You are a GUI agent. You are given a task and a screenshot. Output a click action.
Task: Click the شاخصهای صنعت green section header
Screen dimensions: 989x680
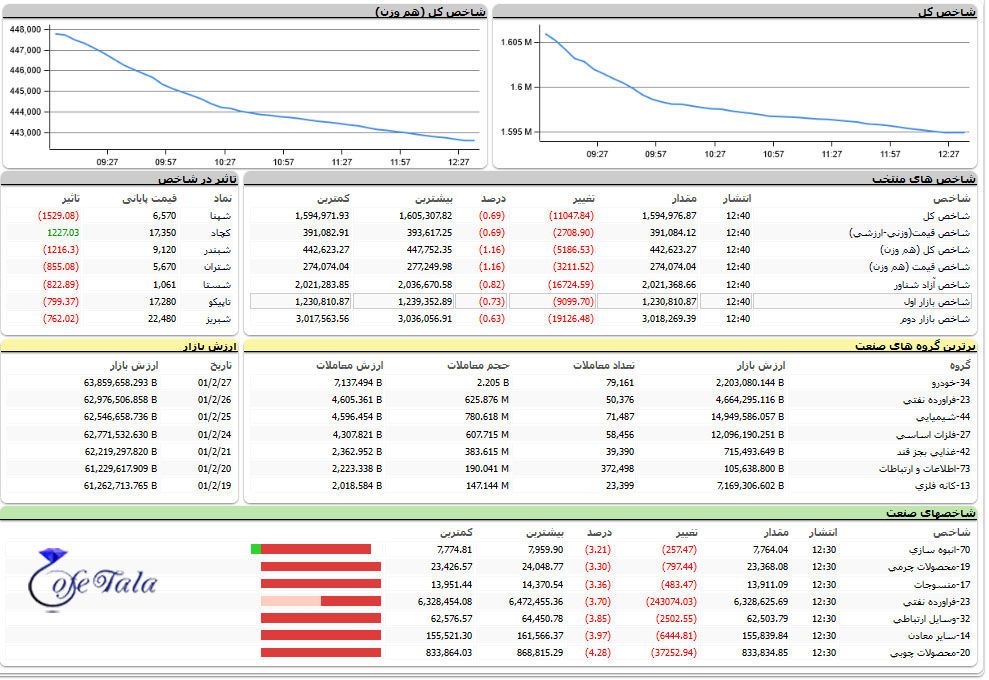(930, 513)
